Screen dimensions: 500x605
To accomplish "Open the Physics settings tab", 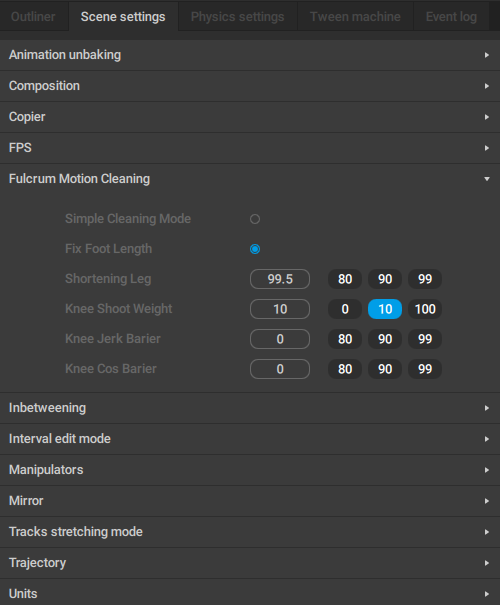I will pos(238,17).
